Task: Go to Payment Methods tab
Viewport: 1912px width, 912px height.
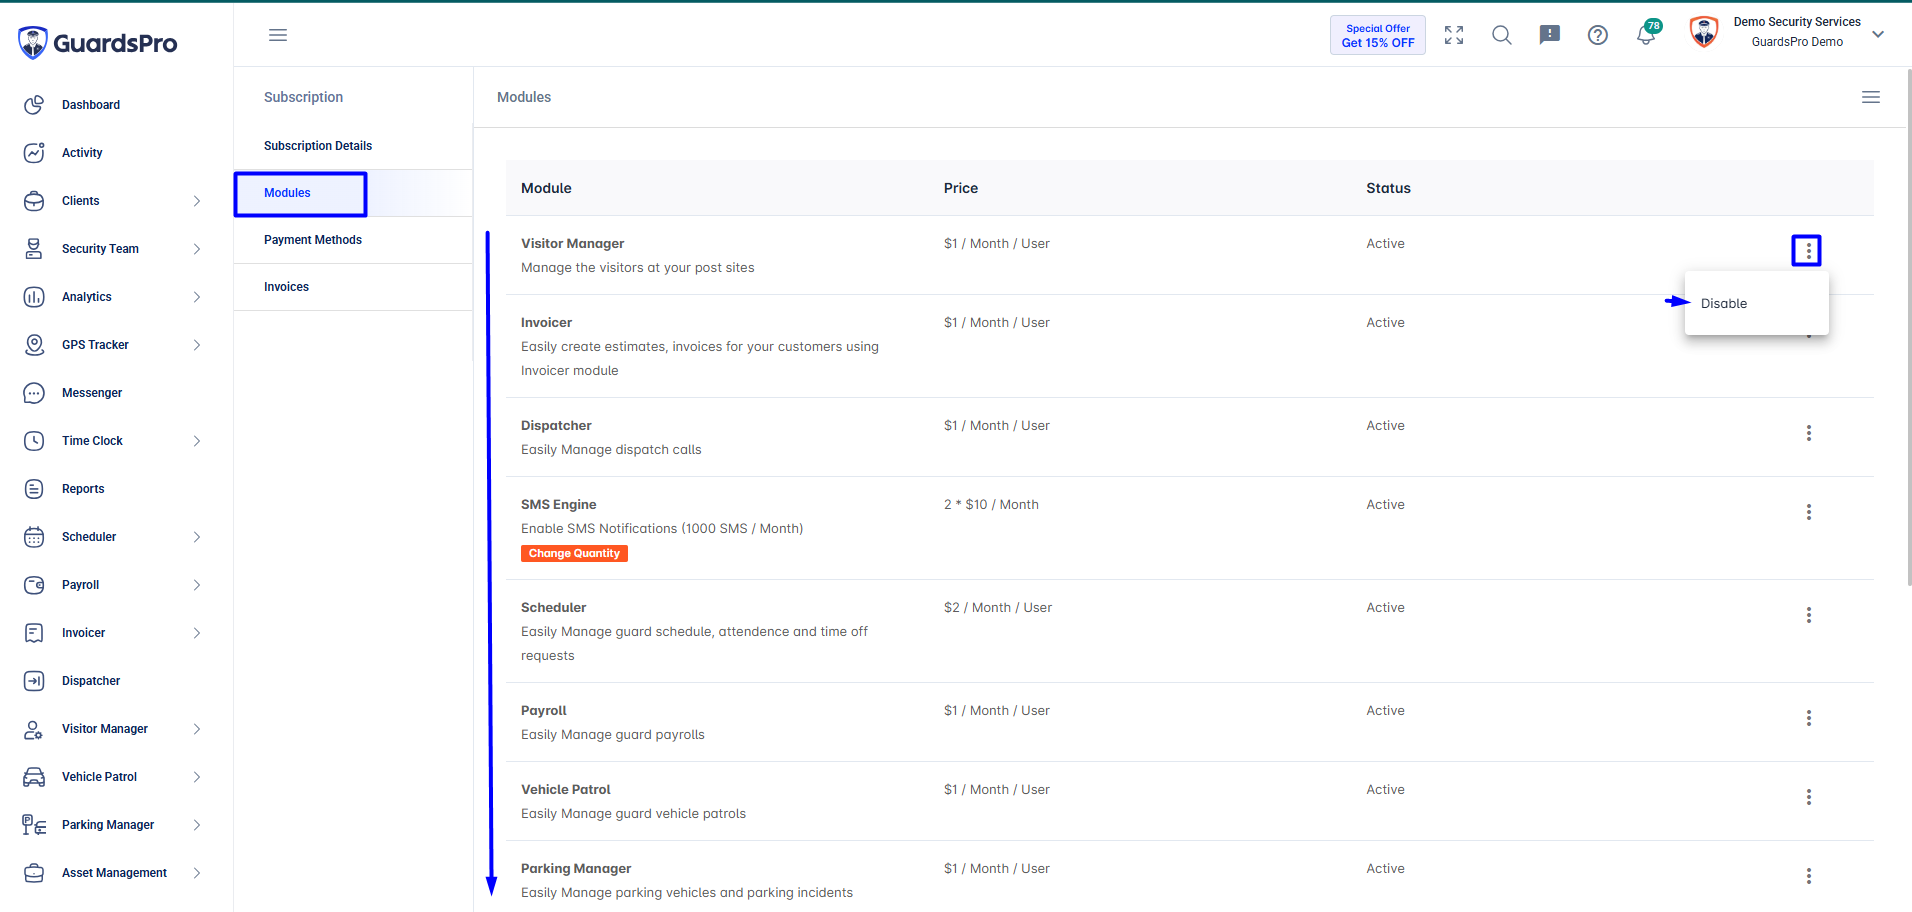Action: (313, 240)
